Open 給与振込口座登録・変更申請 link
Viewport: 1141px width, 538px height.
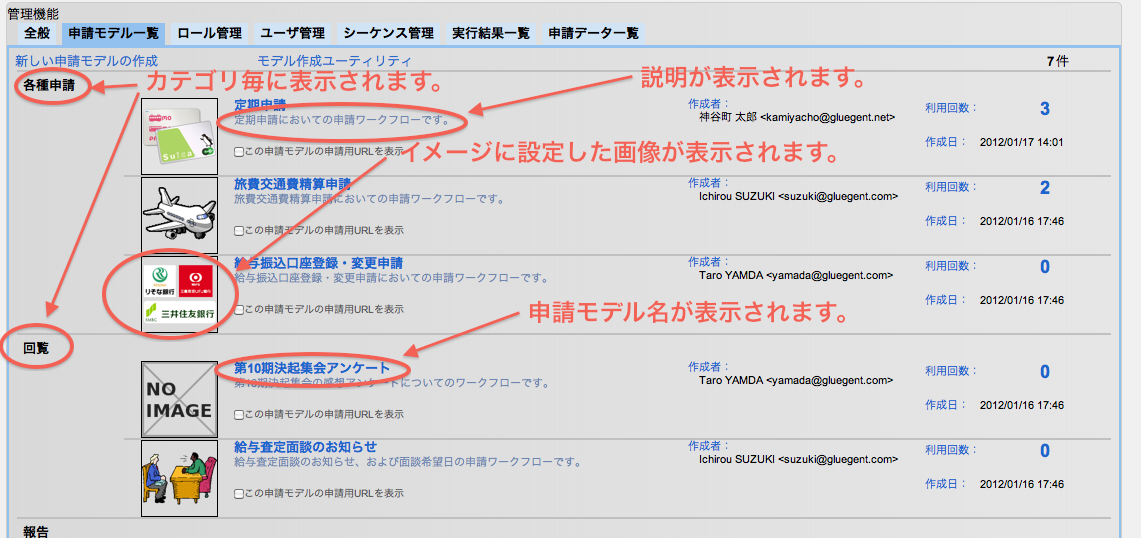click(319, 263)
